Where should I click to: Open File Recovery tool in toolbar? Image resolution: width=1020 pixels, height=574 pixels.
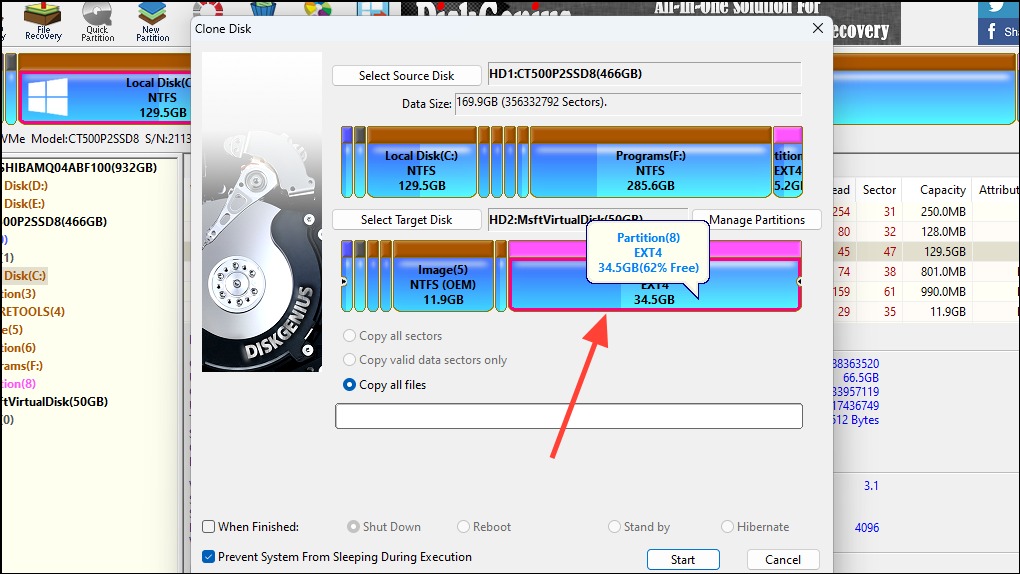pyautogui.click(x=43, y=21)
